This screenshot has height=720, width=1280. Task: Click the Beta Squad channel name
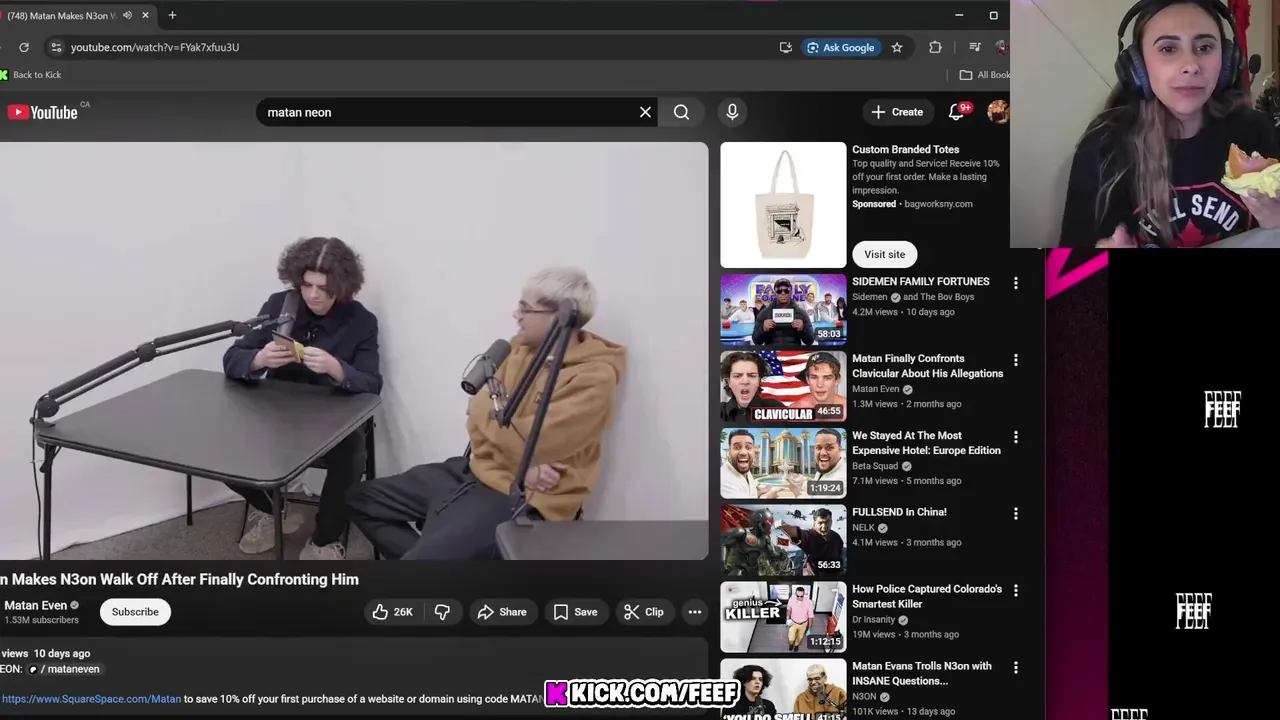tap(875, 466)
